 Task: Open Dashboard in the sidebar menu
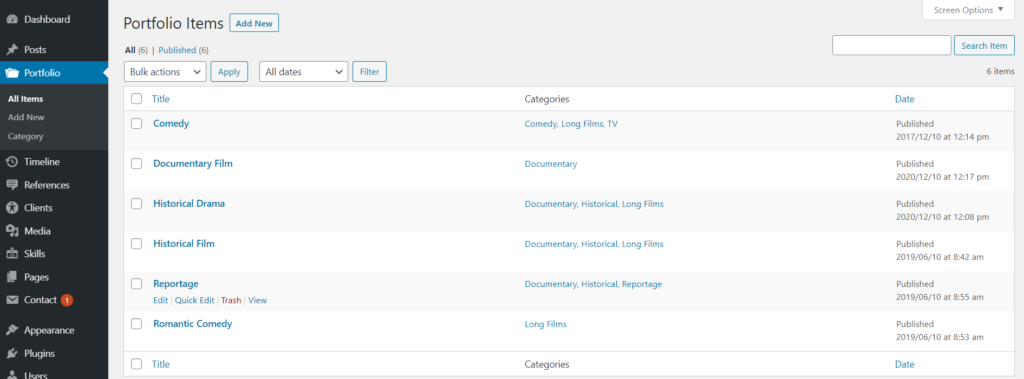(x=47, y=20)
